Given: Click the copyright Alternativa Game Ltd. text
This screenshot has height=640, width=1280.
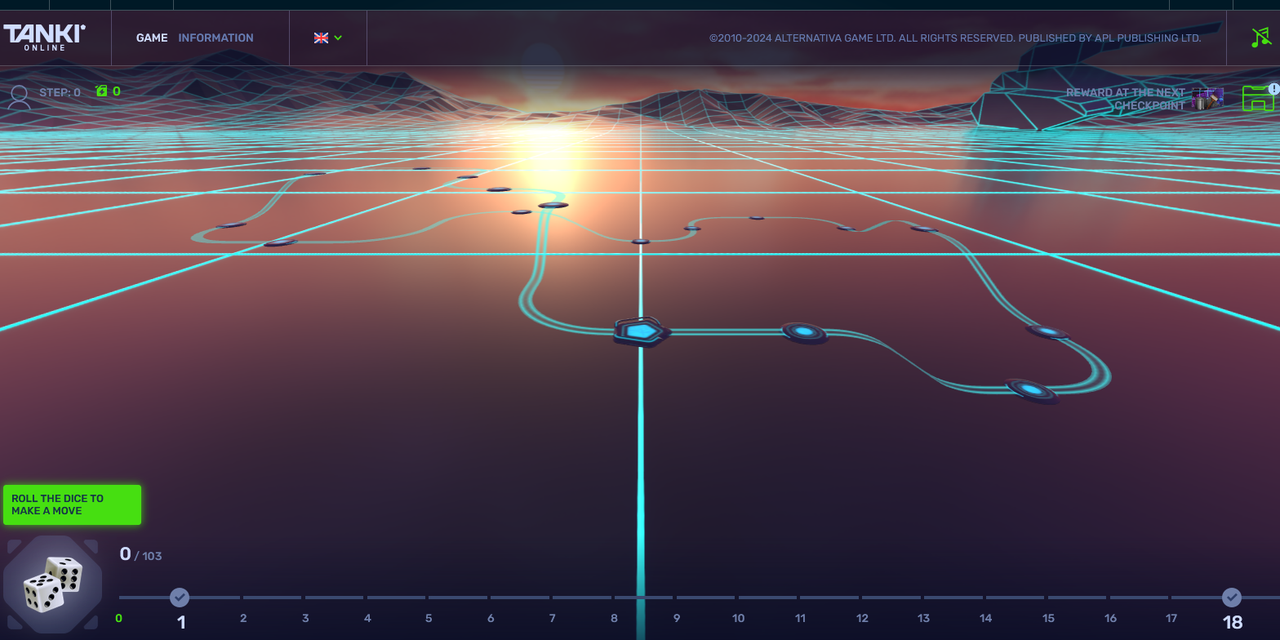Looking at the screenshot, I should (955, 38).
